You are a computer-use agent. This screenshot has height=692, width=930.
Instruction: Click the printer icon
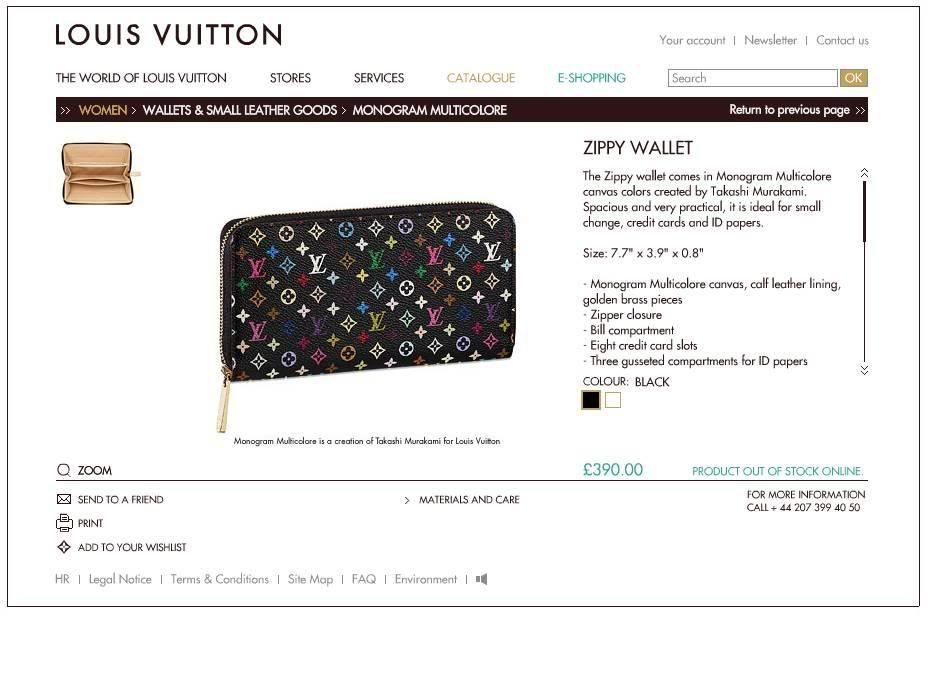(x=64, y=522)
